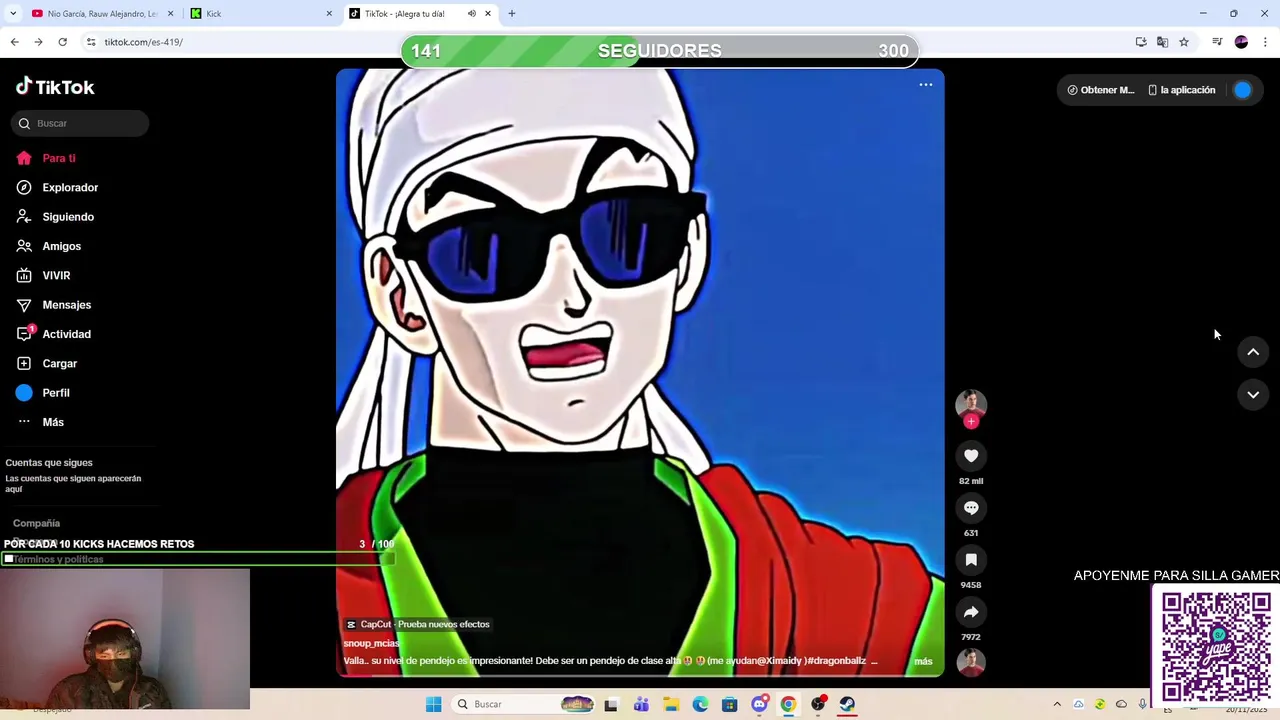Open the creator's avatar profile
1280x720 pixels.
(x=971, y=402)
